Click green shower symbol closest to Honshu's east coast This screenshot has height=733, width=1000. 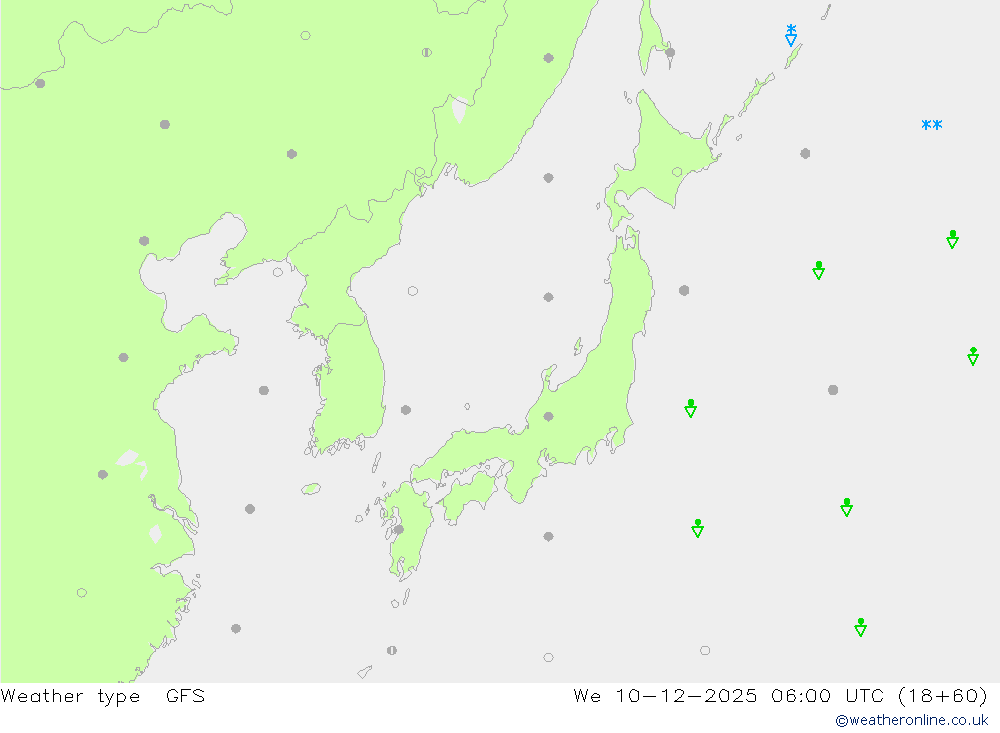pyautogui.click(x=690, y=408)
